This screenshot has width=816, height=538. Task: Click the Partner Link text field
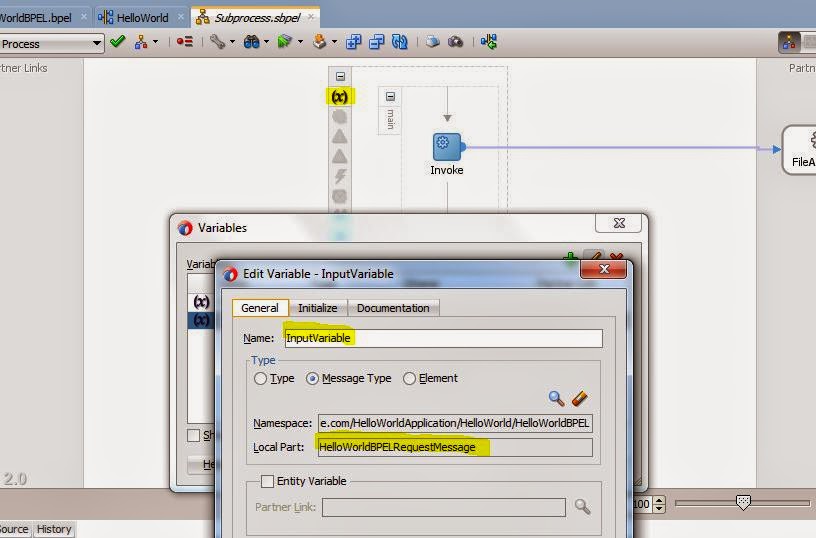pos(443,507)
